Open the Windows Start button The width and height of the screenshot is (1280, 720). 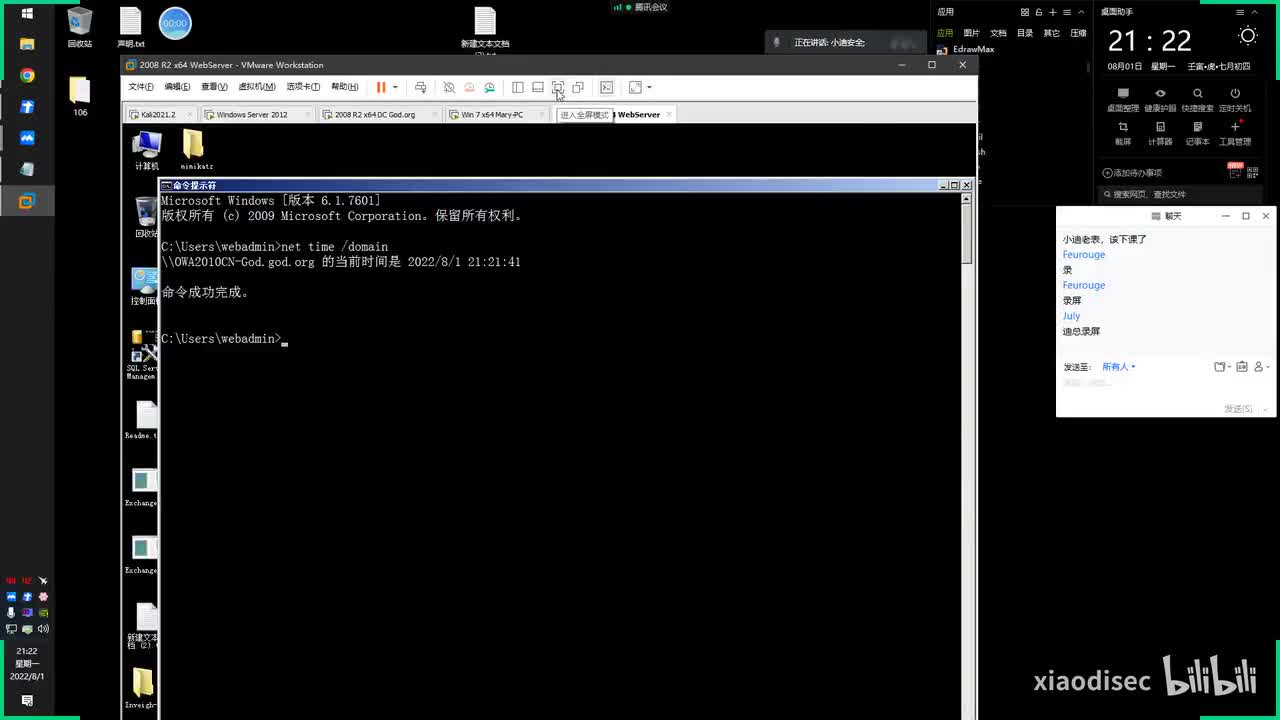27,14
